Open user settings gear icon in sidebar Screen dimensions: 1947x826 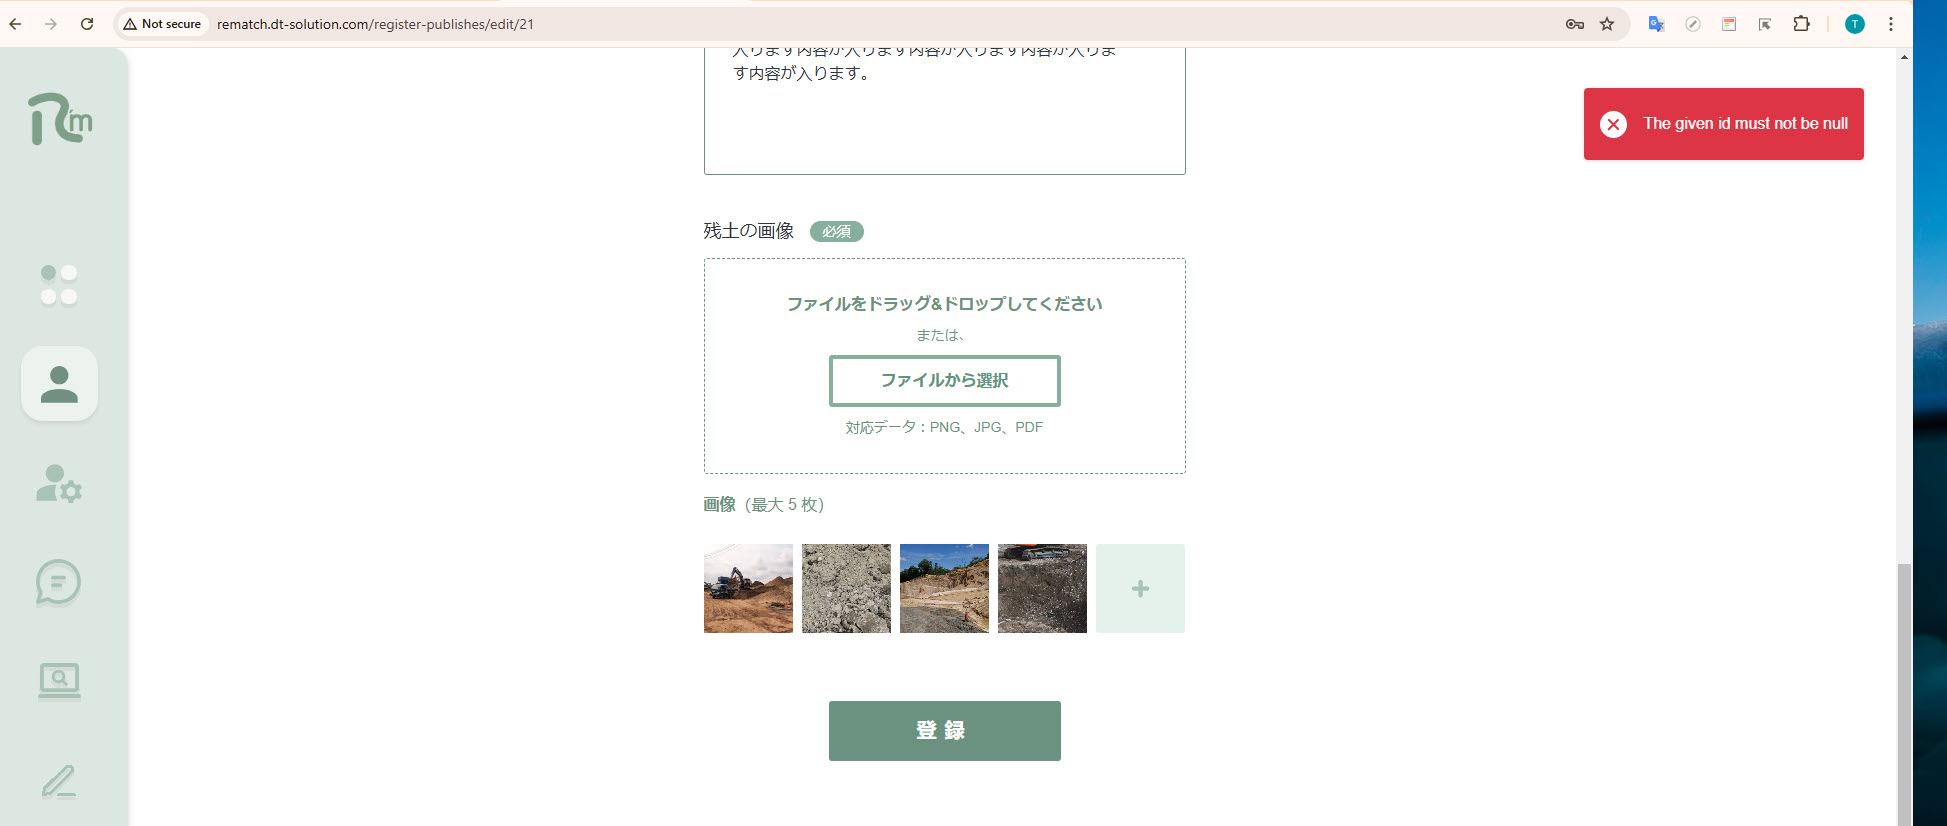[x=59, y=484]
